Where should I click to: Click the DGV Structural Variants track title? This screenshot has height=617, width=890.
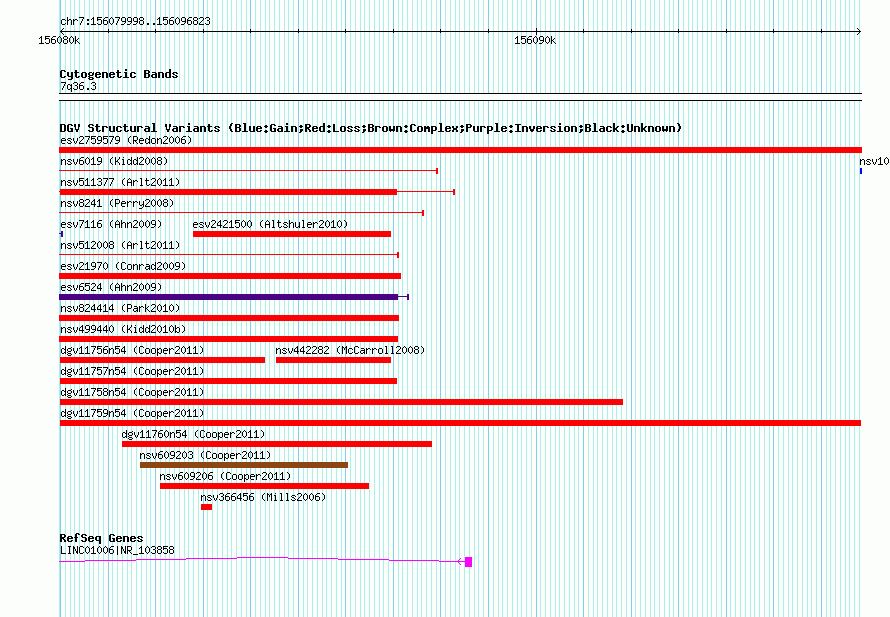[x=371, y=128]
